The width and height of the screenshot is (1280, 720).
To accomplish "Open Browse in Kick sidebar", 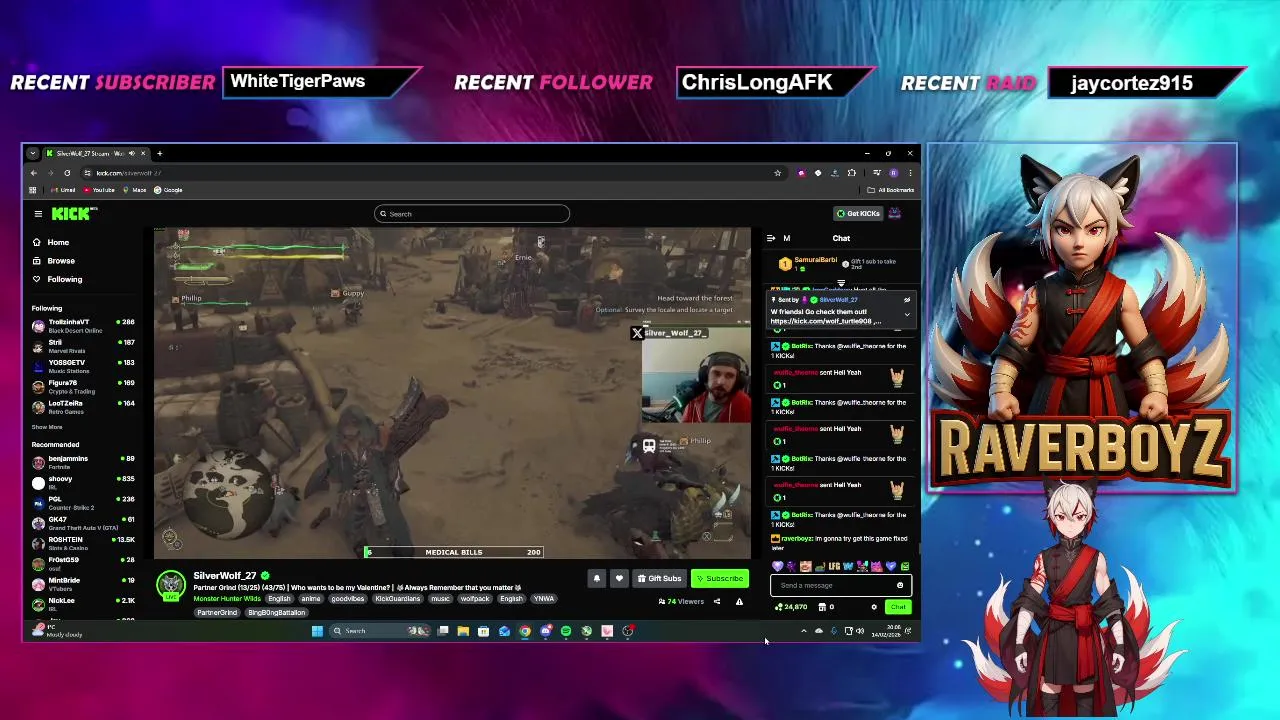I will (x=54, y=260).
